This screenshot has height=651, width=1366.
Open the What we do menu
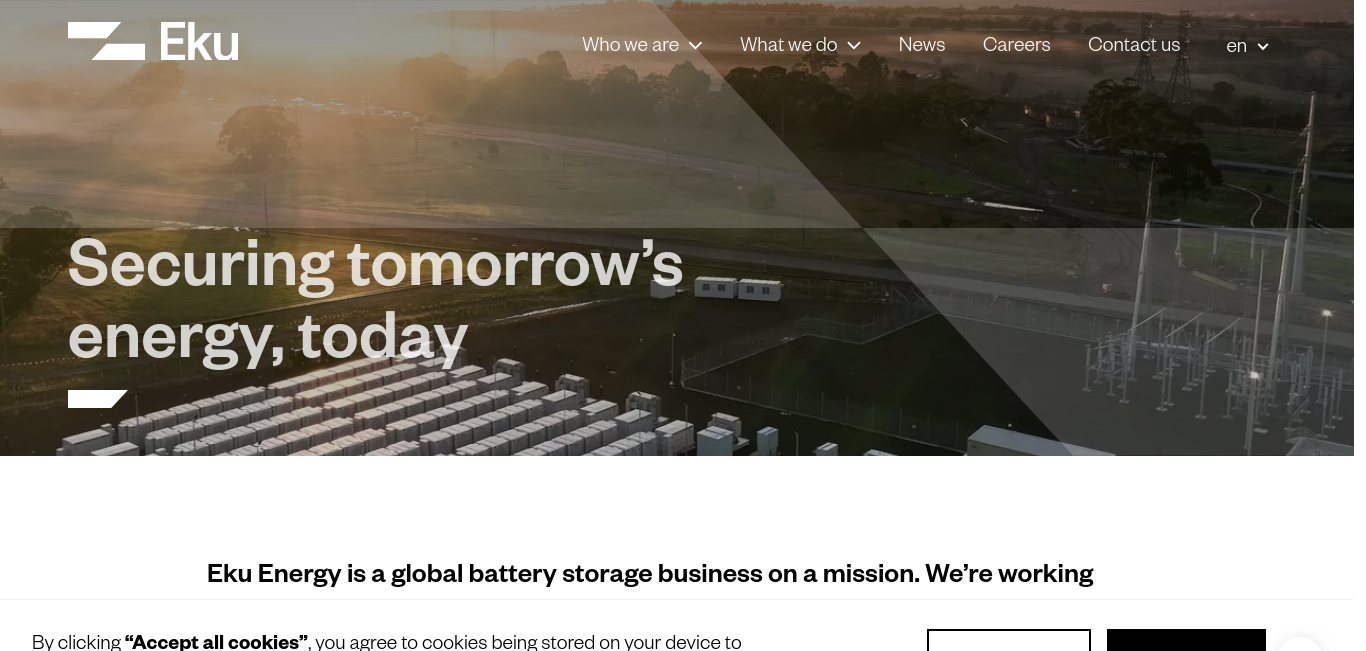point(788,45)
